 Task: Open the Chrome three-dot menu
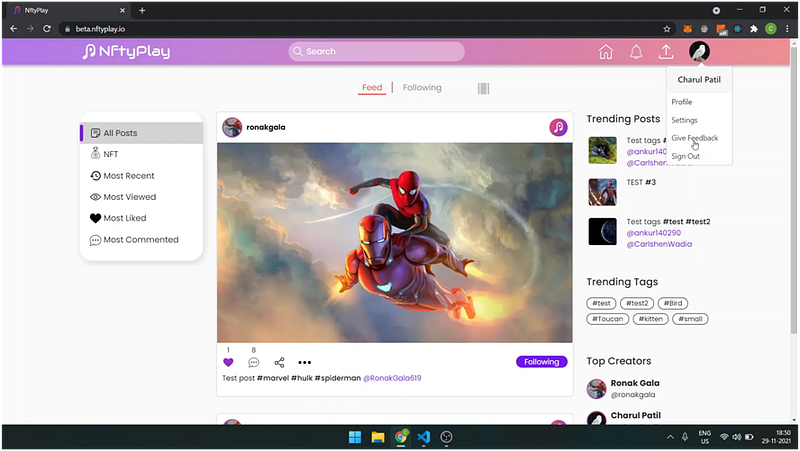(x=787, y=29)
